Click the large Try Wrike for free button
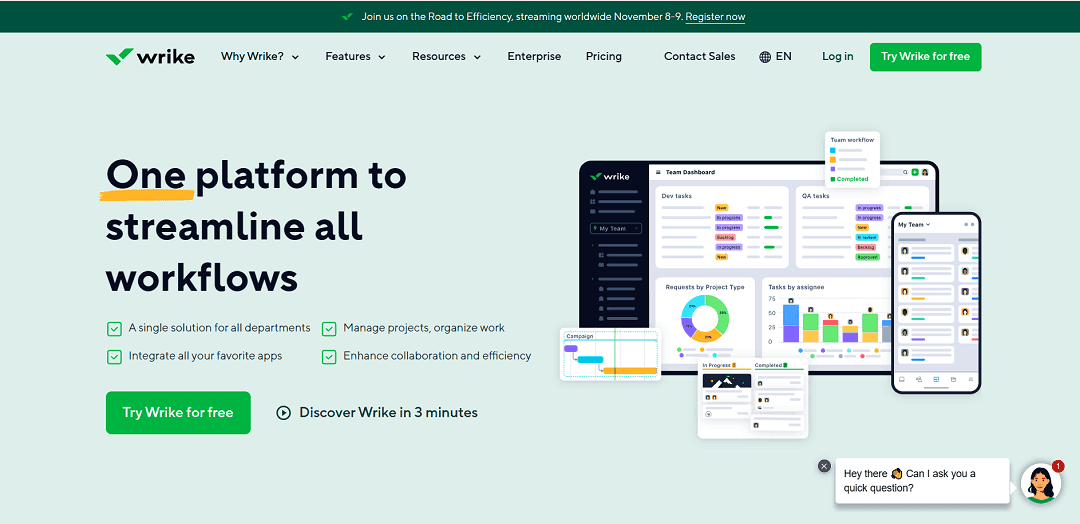Screen dimensions: 1080x524 tap(178, 412)
